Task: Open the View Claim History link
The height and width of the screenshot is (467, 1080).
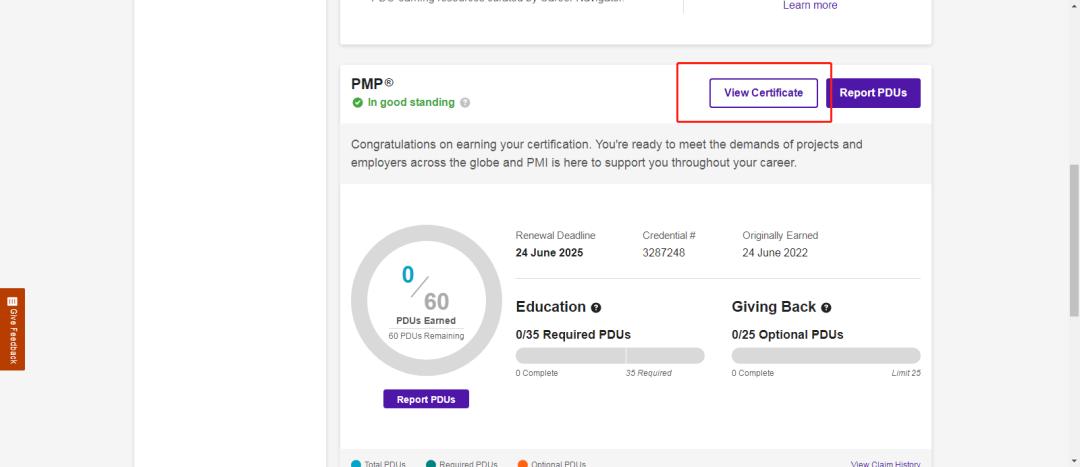Action: tap(885, 463)
